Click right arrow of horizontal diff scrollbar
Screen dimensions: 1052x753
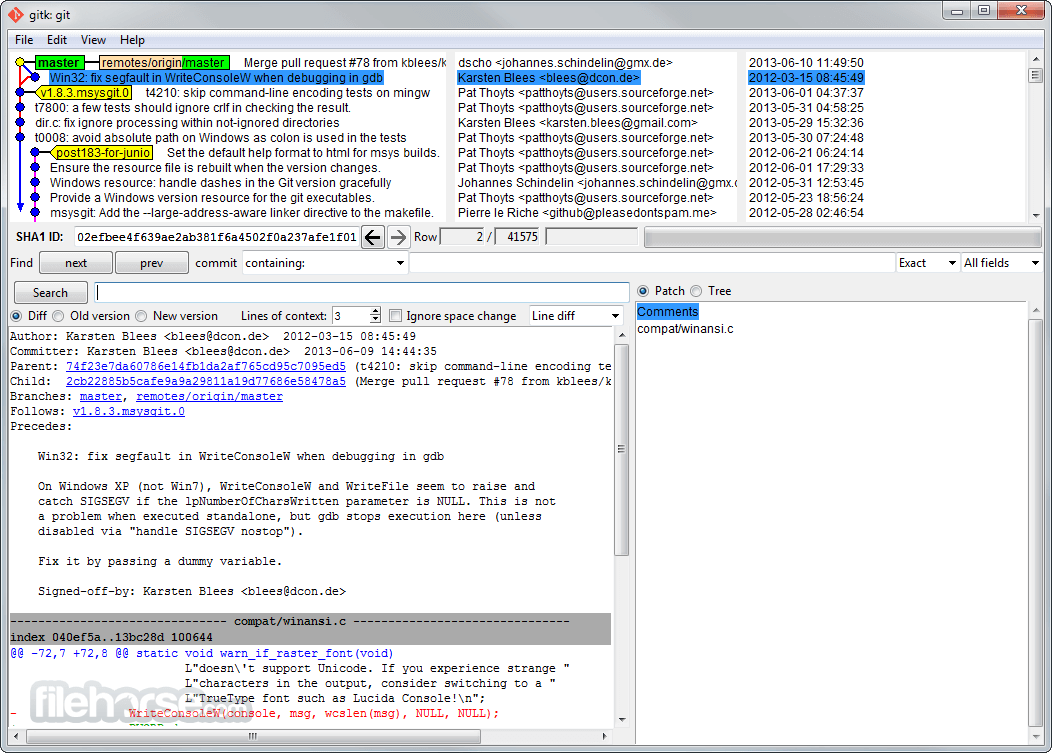pos(604,736)
